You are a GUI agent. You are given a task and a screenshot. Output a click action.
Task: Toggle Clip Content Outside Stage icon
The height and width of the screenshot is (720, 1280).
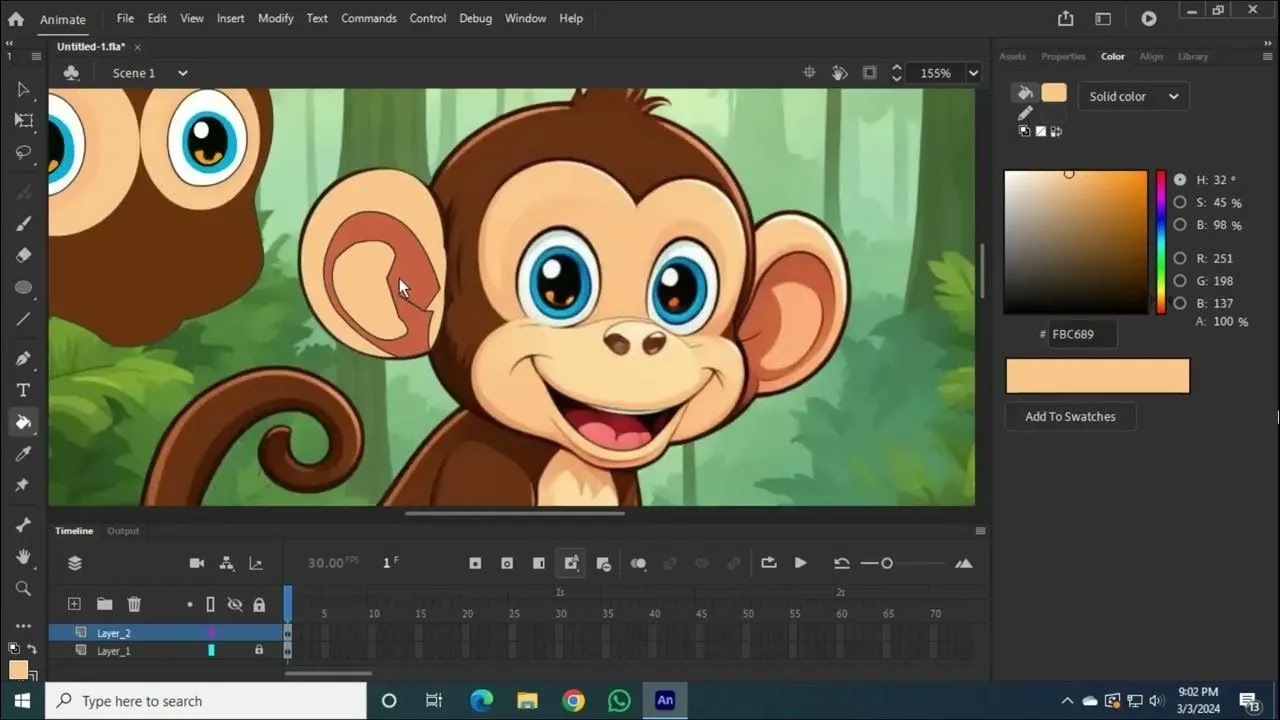[870, 73]
